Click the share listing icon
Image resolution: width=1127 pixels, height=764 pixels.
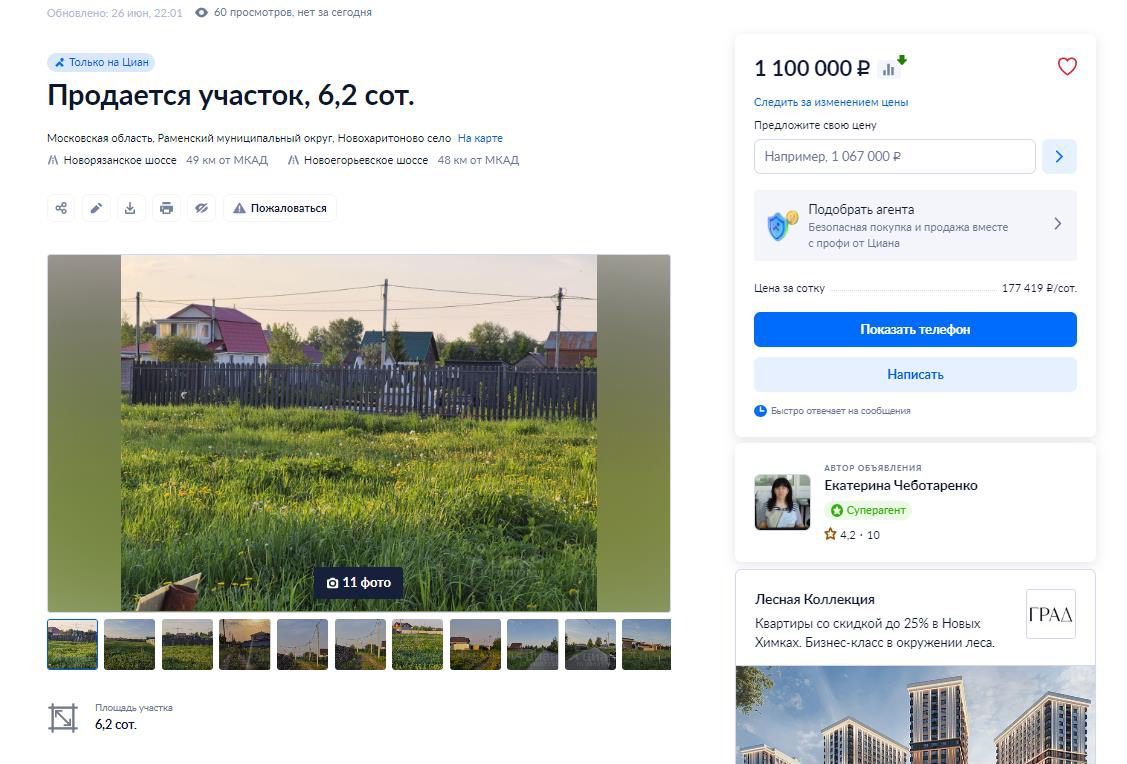tap(61, 208)
